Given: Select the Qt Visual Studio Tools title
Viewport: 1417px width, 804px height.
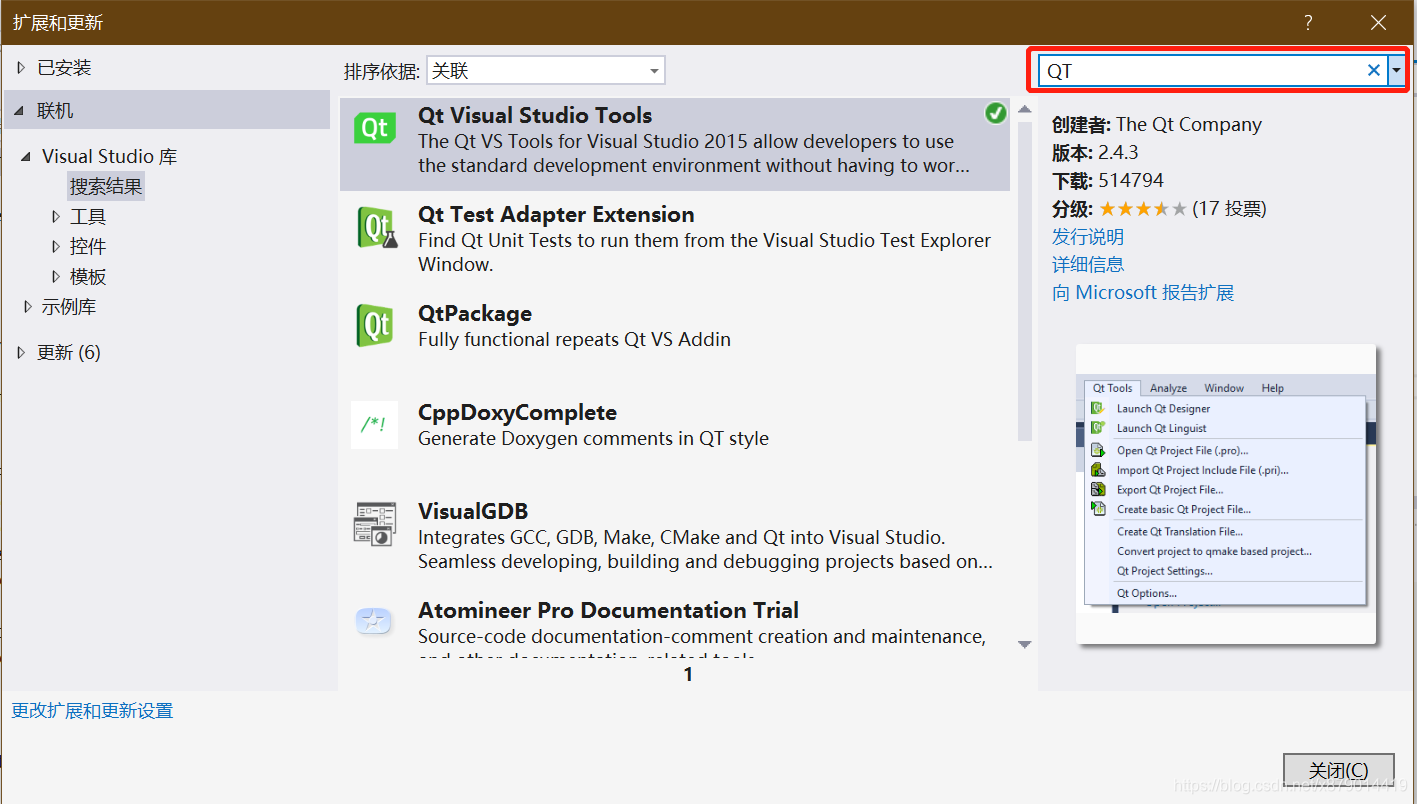Looking at the screenshot, I should 535,115.
